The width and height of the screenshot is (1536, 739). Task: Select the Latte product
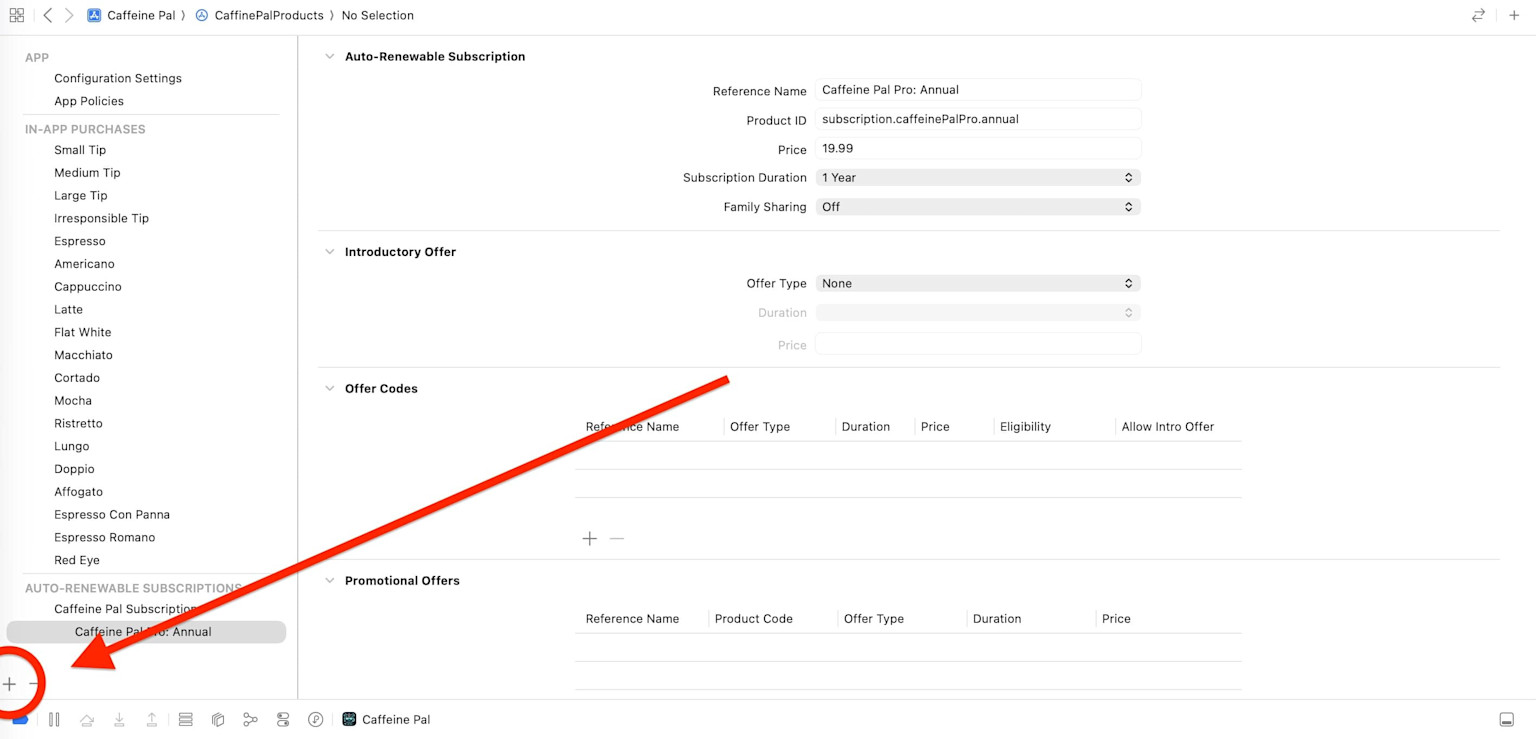[69, 310]
